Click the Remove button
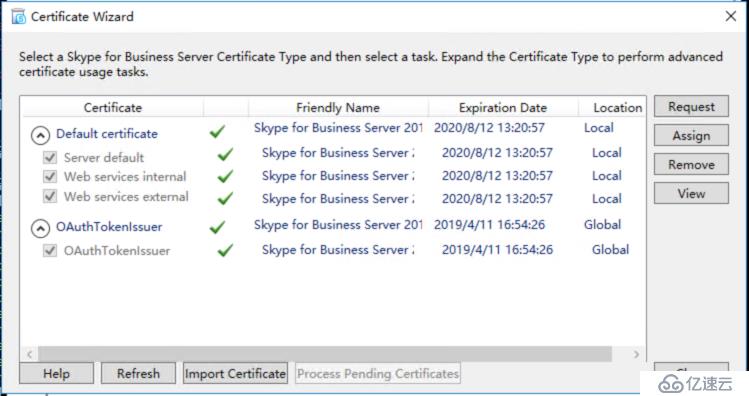This screenshot has width=749, height=396. [691, 164]
